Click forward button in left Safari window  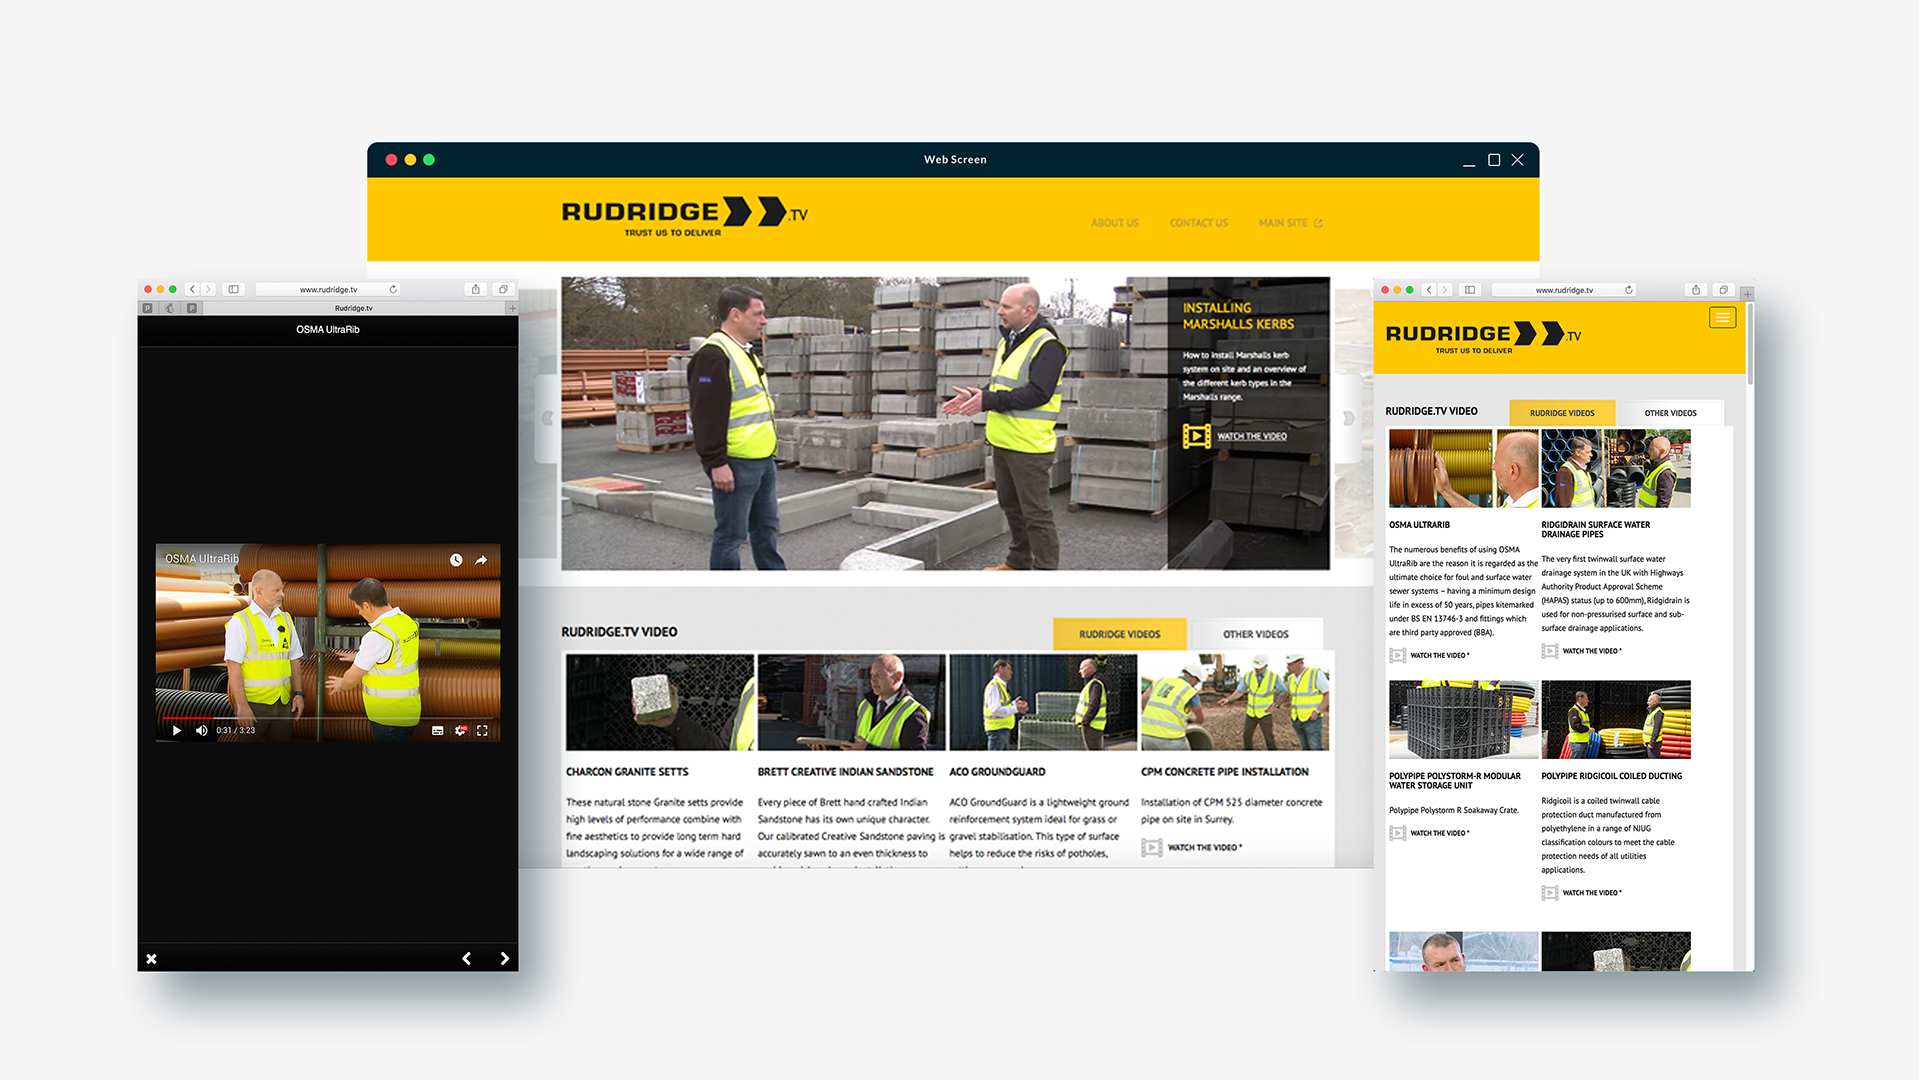[208, 289]
